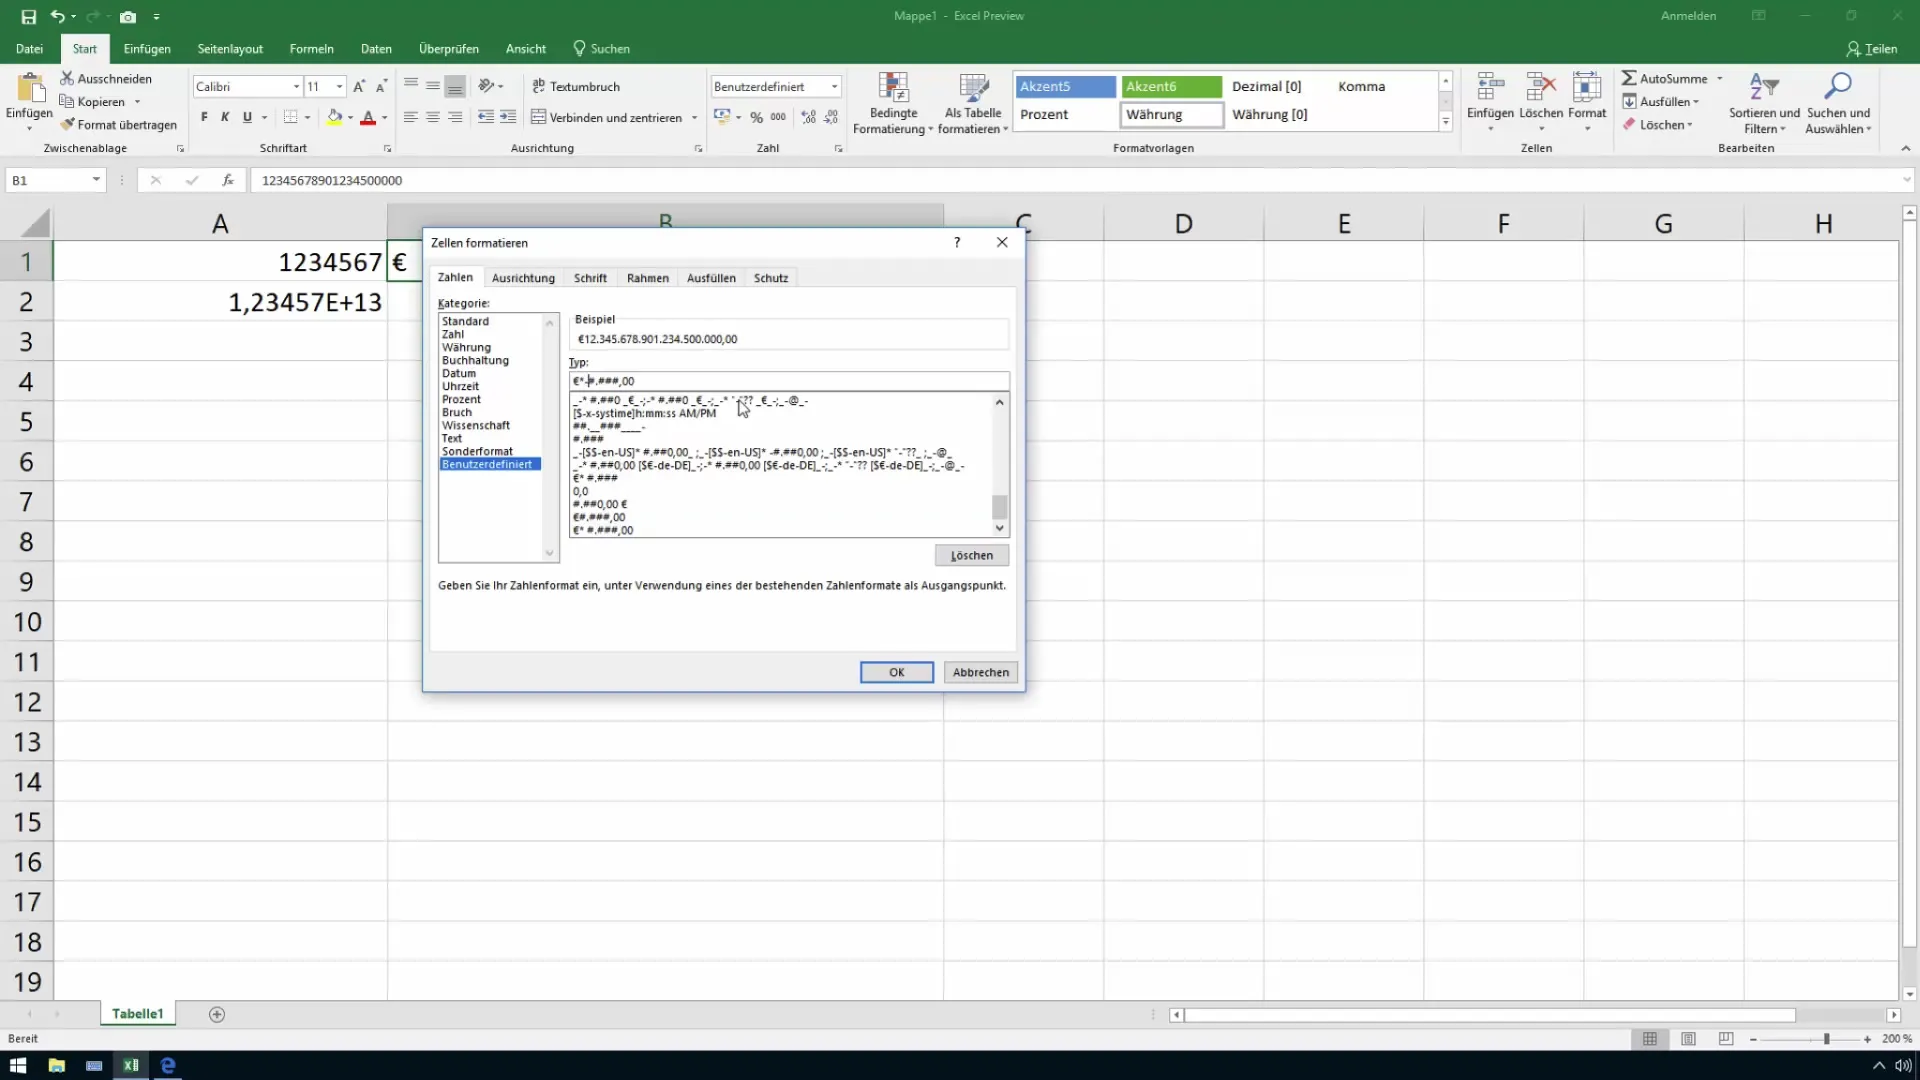Click Teilen share button
Screen dimensions: 1920x1080
1872,48
